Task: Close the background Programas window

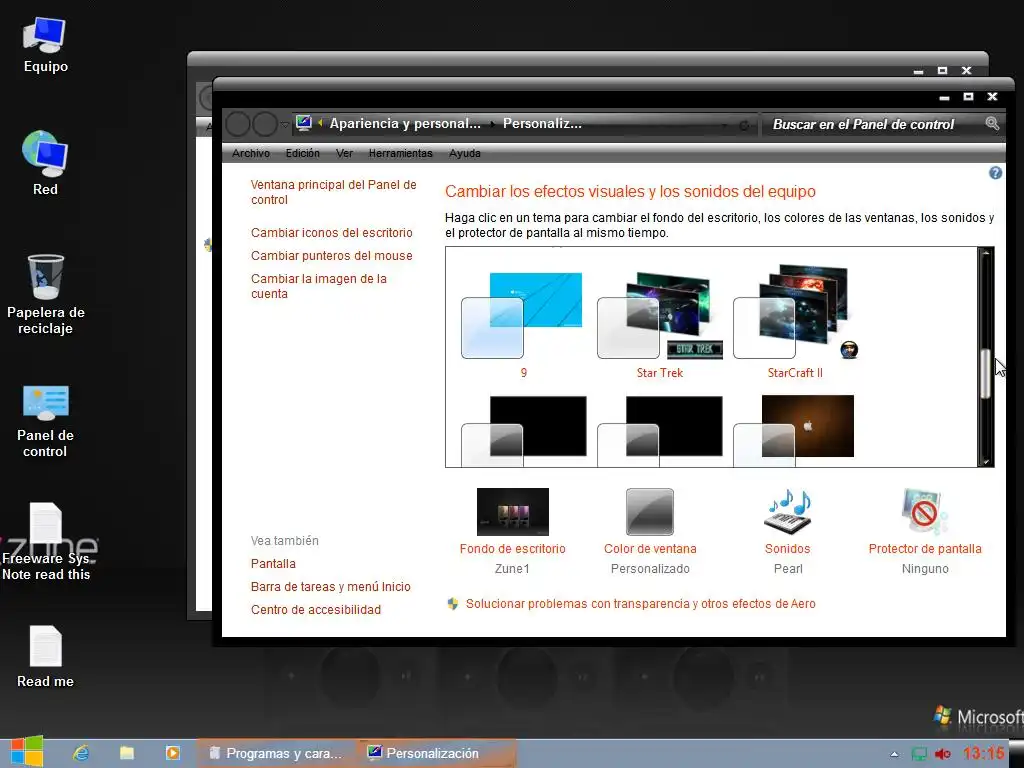Action: click(967, 71)
